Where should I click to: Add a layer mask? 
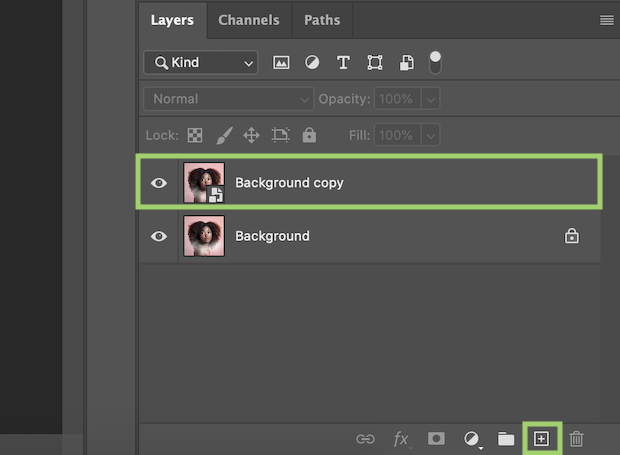point(436,438)
